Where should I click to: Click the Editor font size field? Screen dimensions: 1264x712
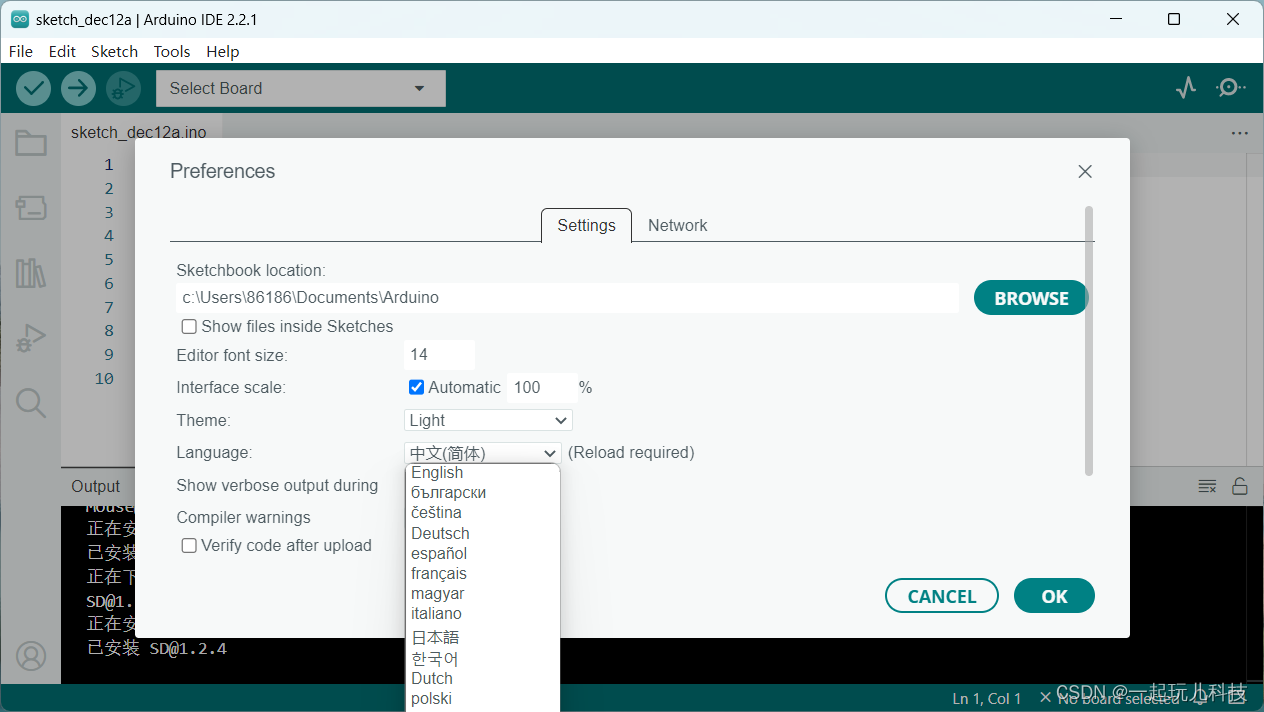coord(439,355)
